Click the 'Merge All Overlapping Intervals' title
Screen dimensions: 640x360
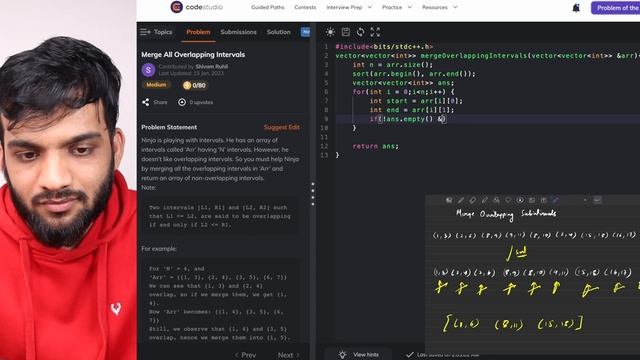[193, 55]
